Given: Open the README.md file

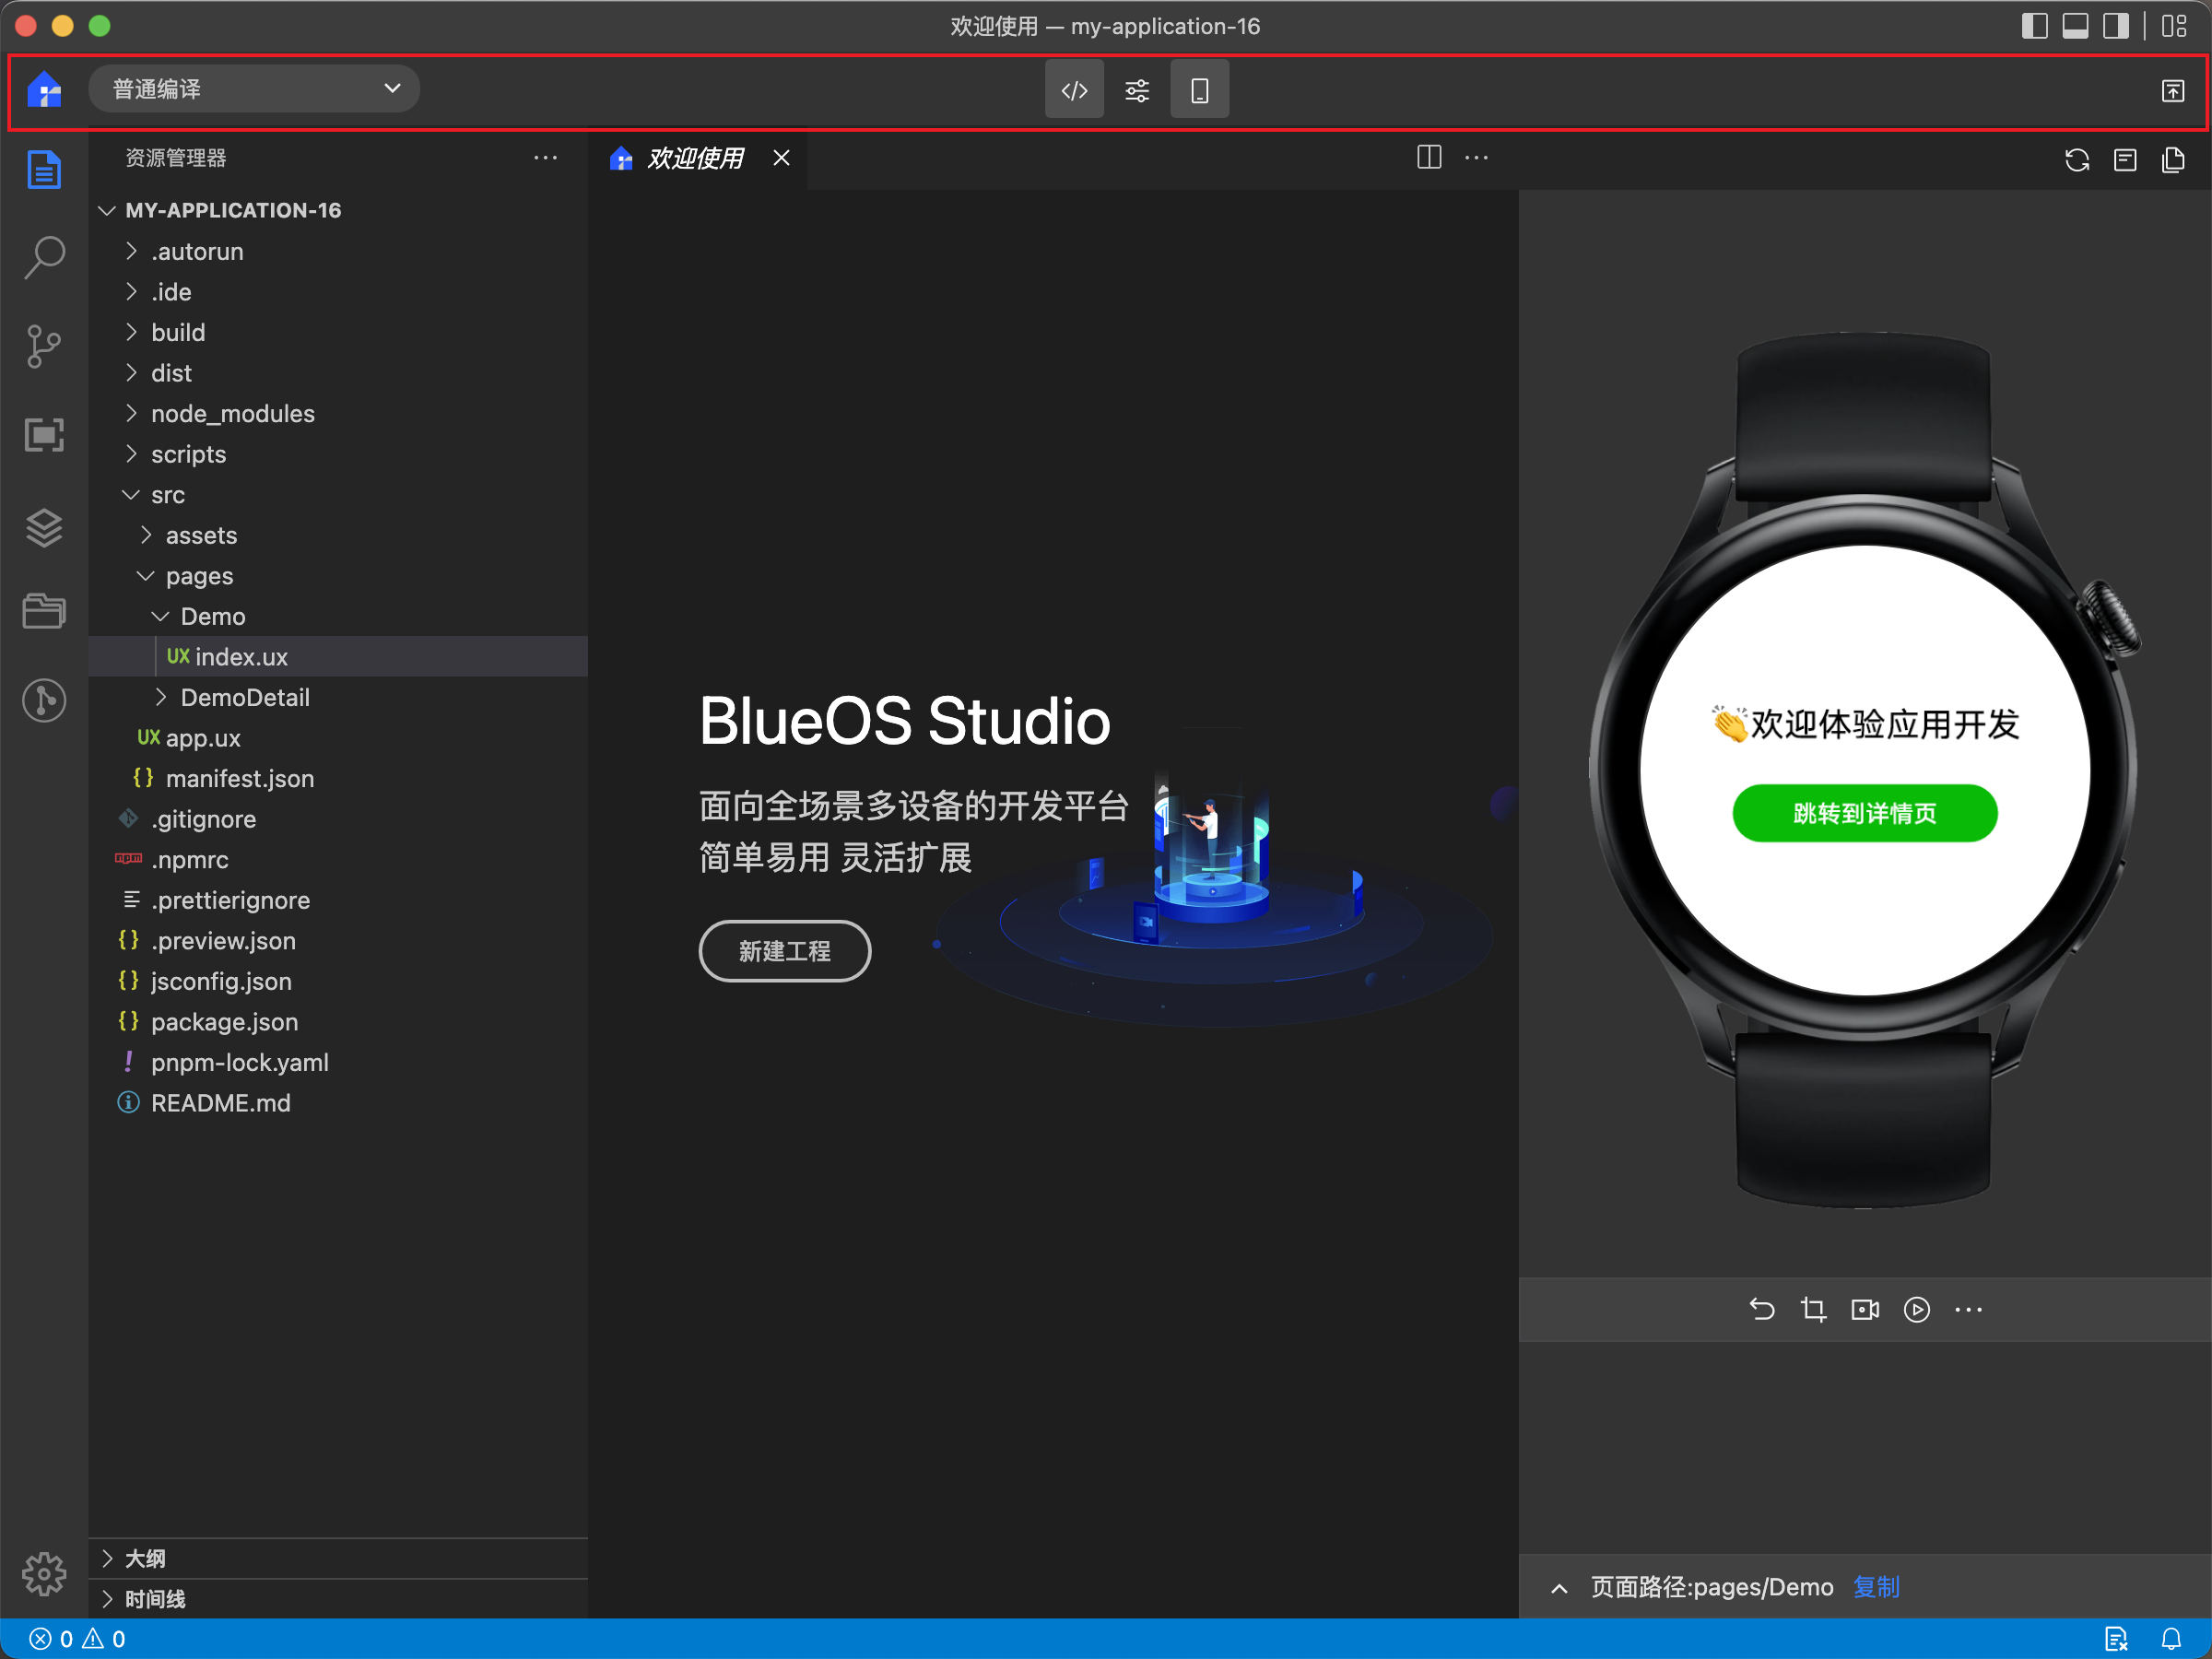Looking at the screenshot, I should coord(338,1103).
